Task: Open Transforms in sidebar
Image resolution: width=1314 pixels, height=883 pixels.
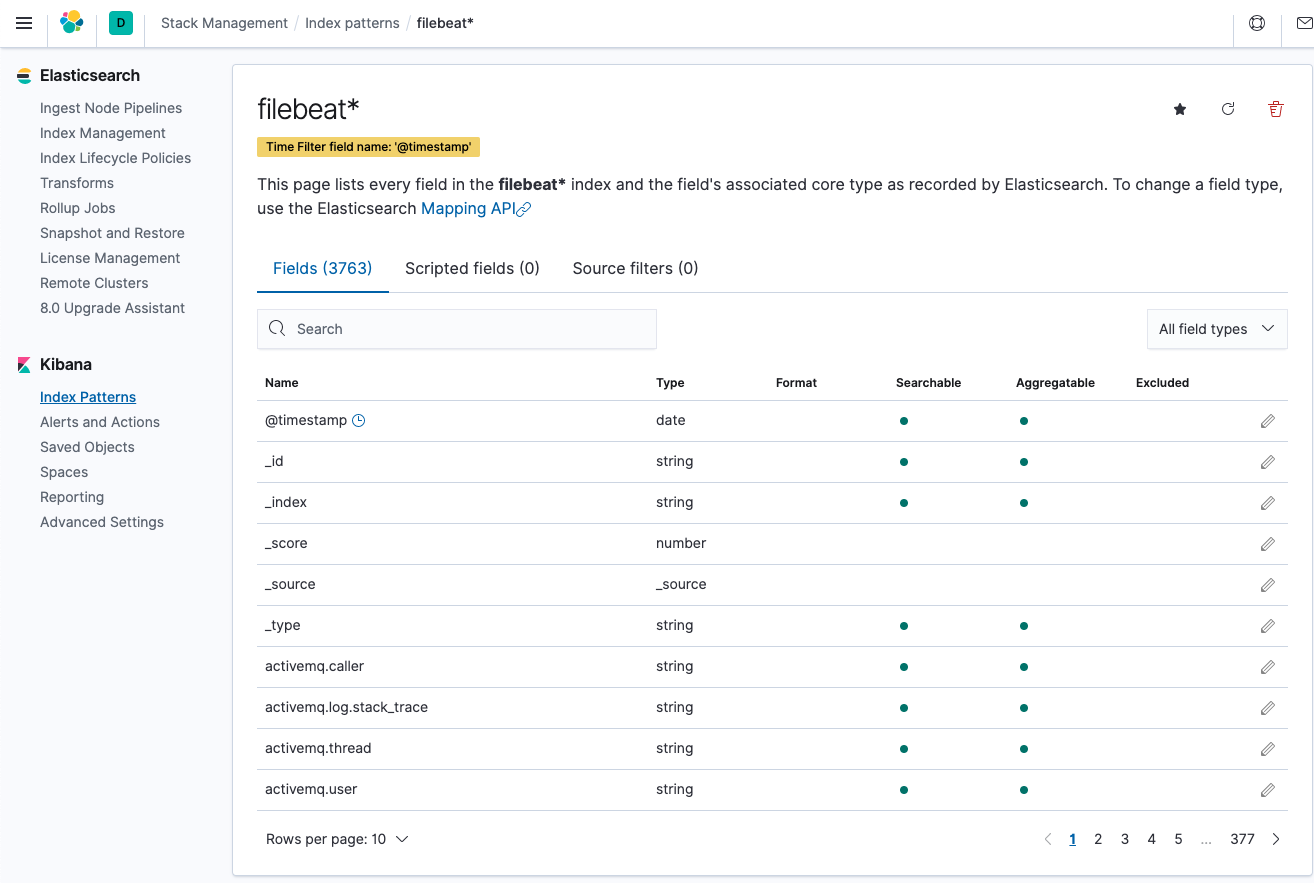Action: 77,183
